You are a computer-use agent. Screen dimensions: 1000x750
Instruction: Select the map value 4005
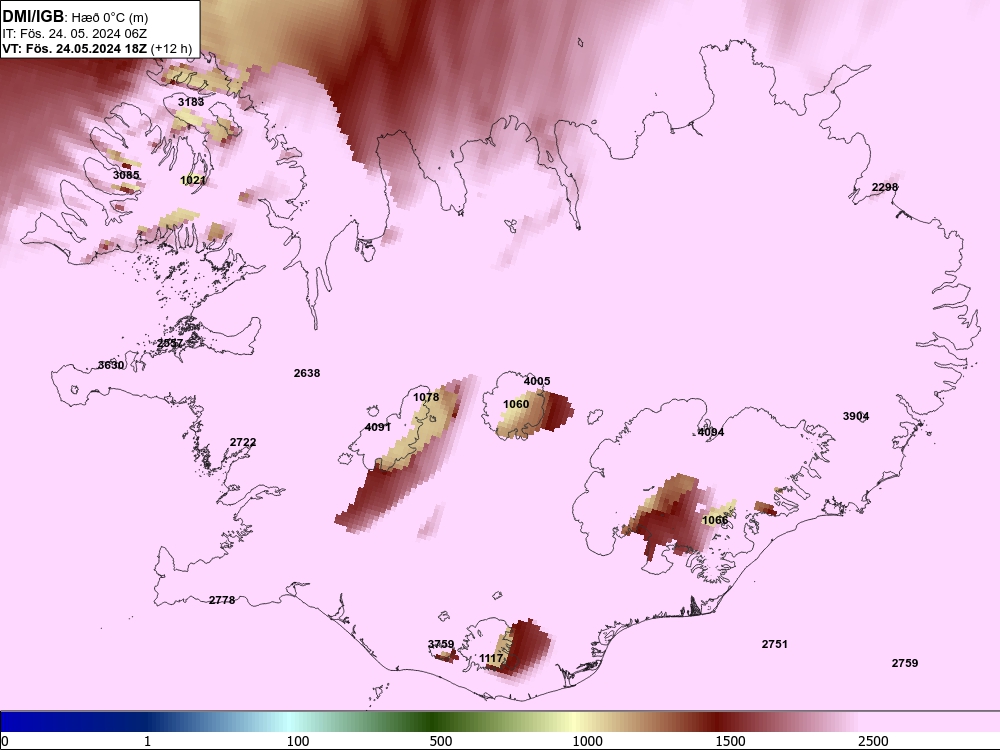coord(537,381)
